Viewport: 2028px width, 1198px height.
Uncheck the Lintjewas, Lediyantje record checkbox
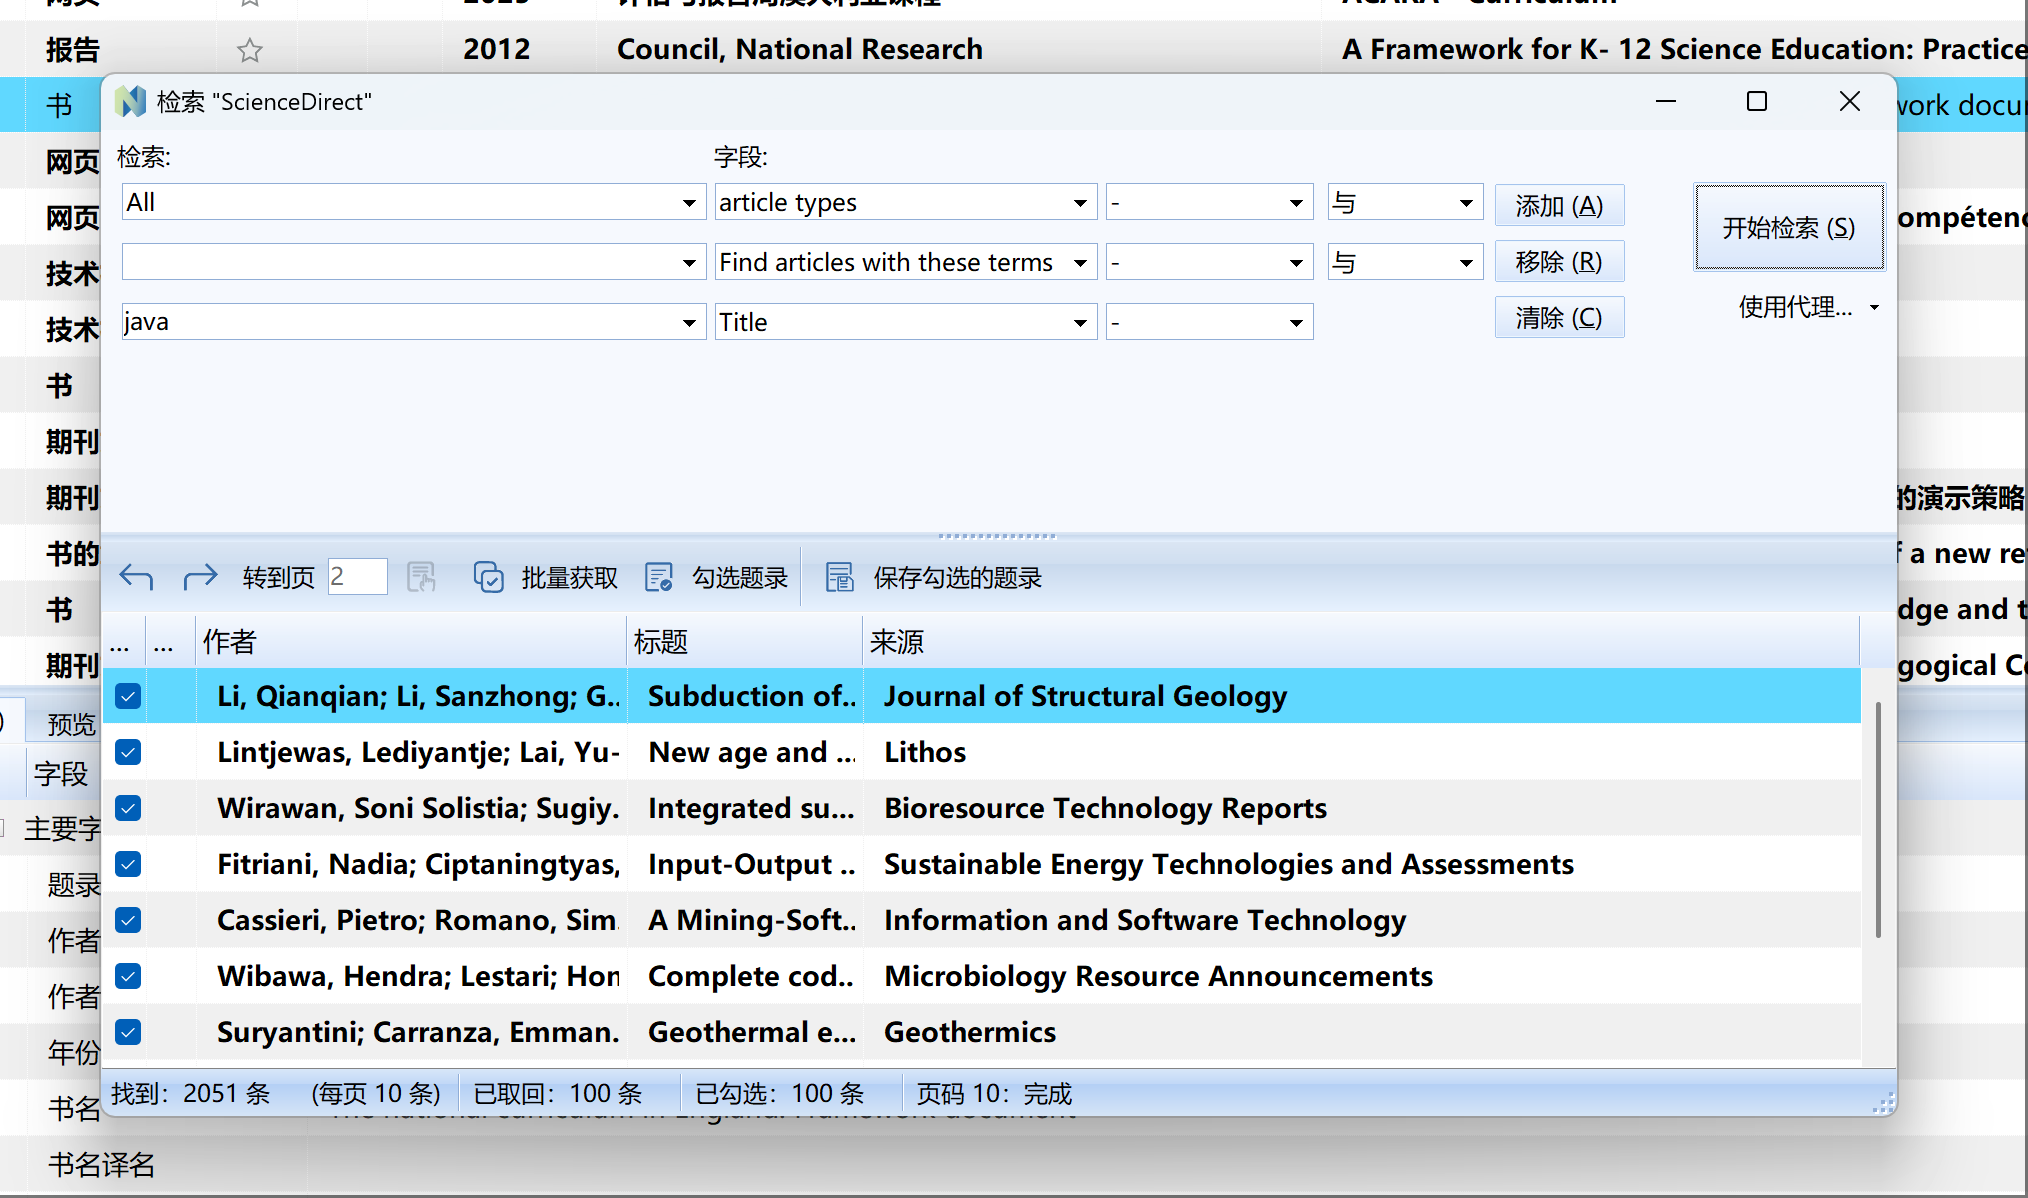point(128,752)
